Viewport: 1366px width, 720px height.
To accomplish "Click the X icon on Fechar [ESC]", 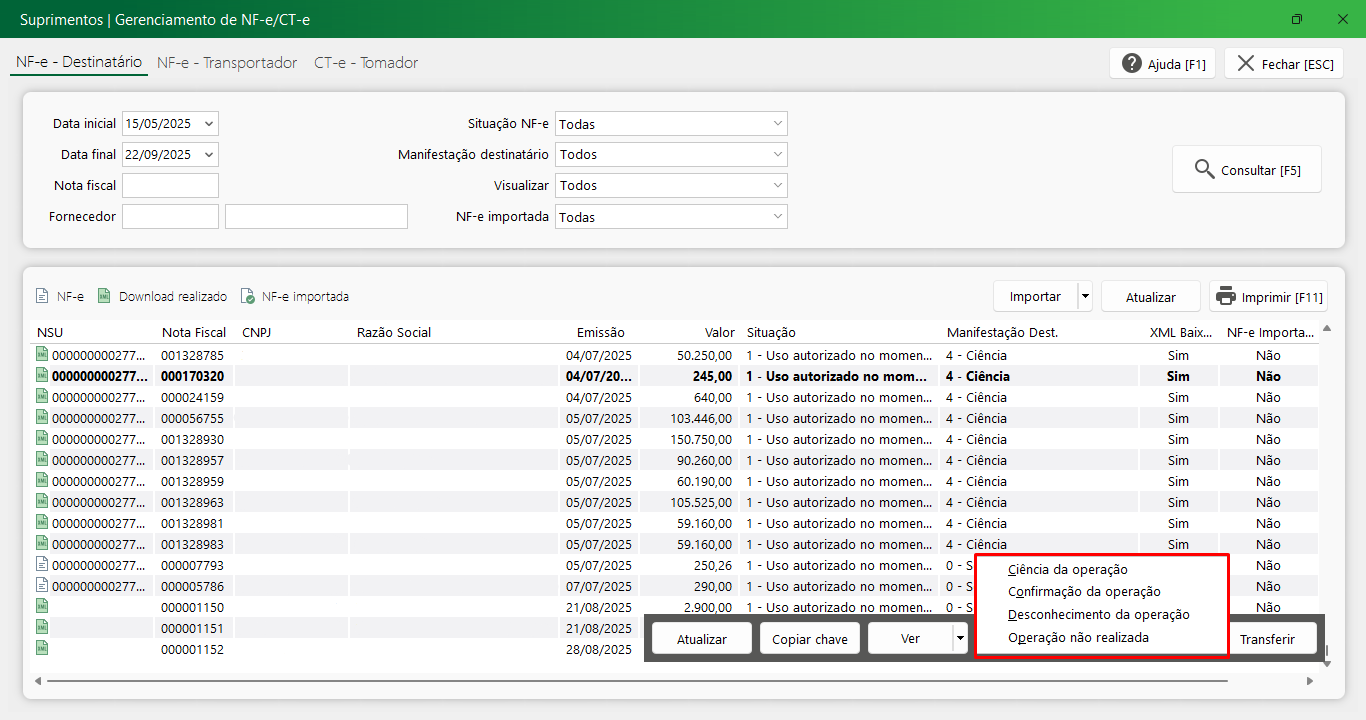I will [x=1245, y=63].
